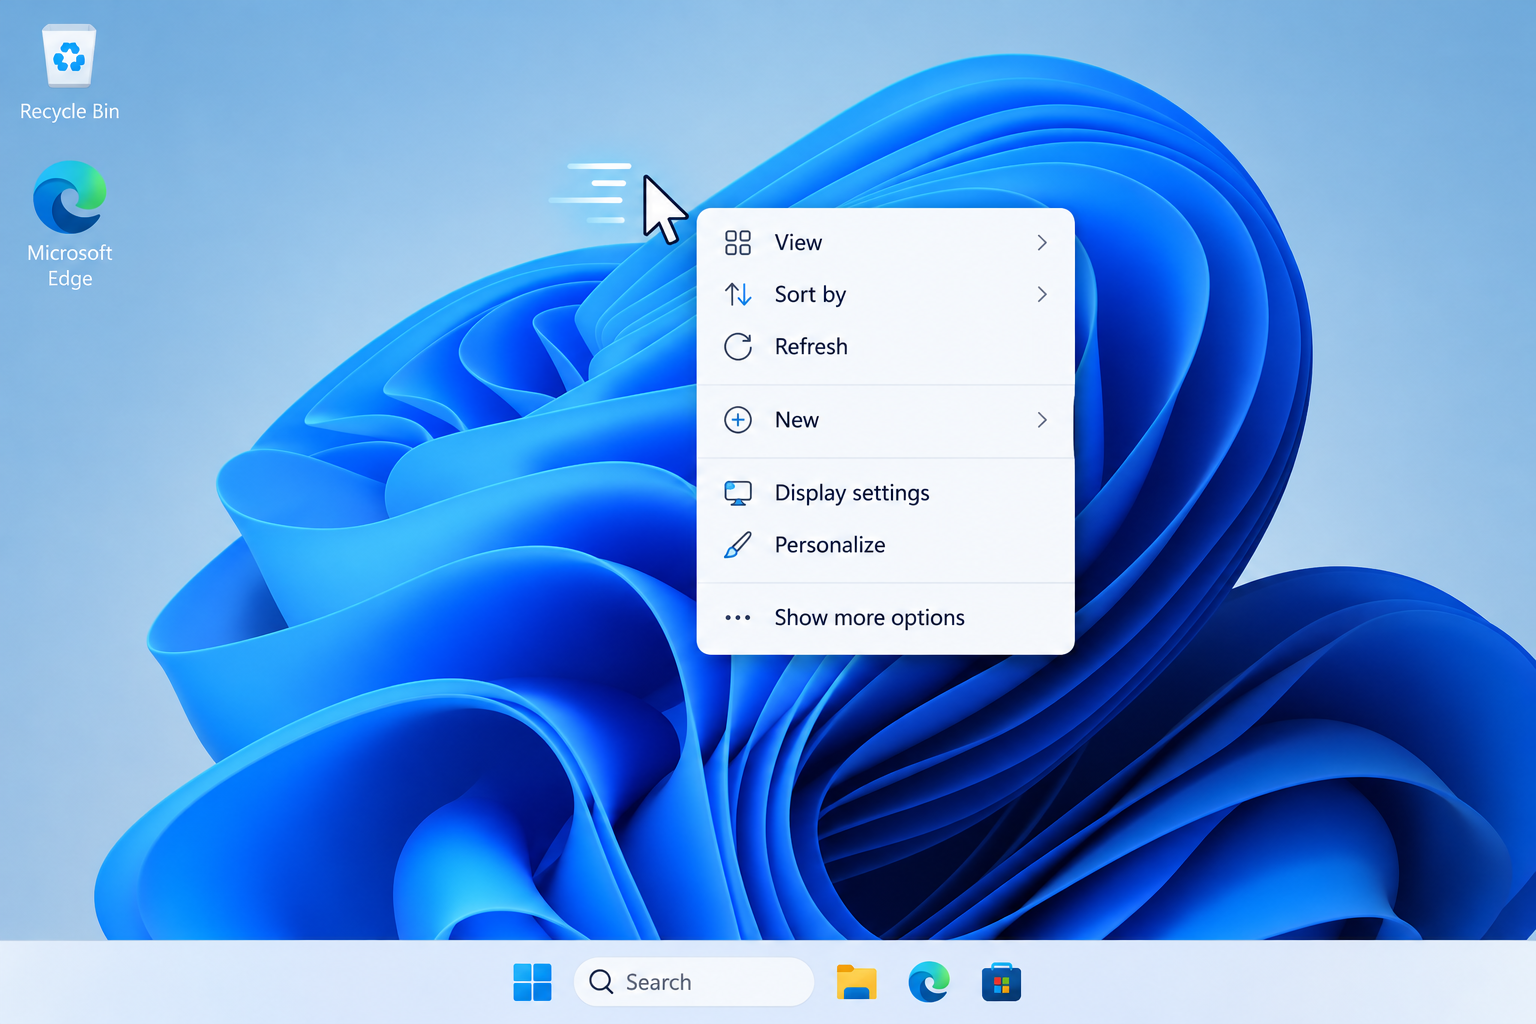Choose View in the context menu

tap(885, 243)
